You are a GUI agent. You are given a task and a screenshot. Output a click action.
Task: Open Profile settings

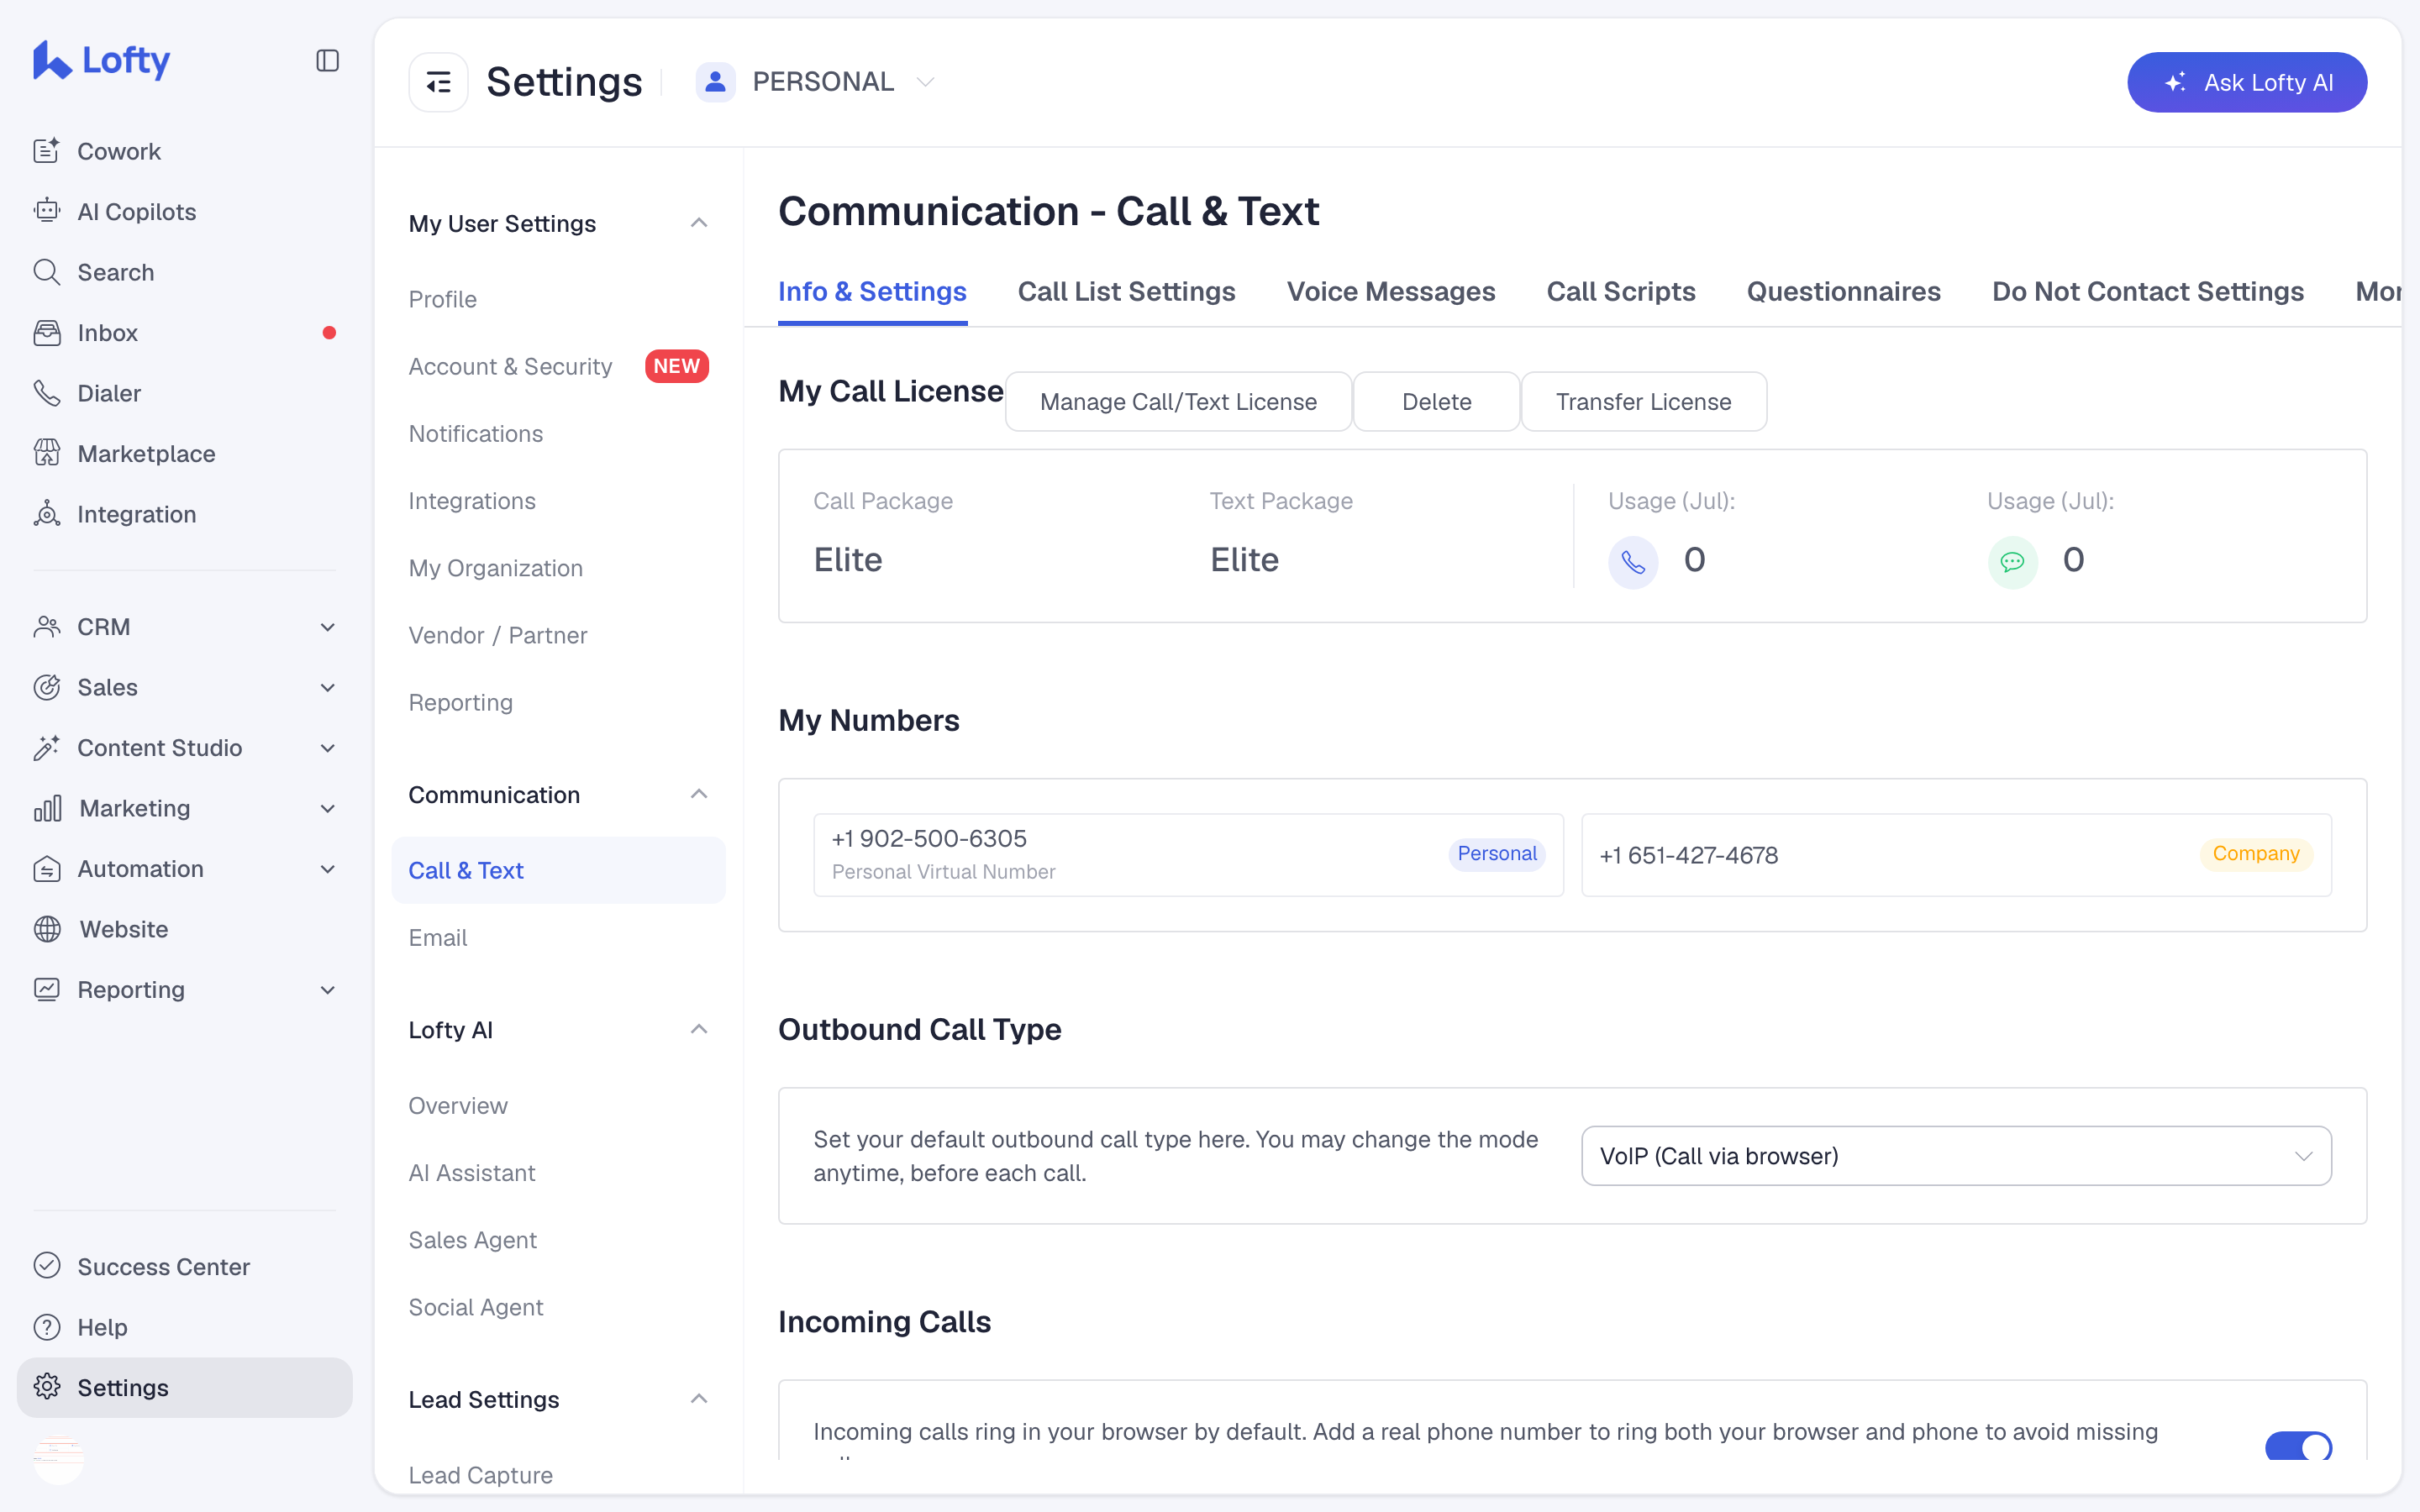point(442,299)
